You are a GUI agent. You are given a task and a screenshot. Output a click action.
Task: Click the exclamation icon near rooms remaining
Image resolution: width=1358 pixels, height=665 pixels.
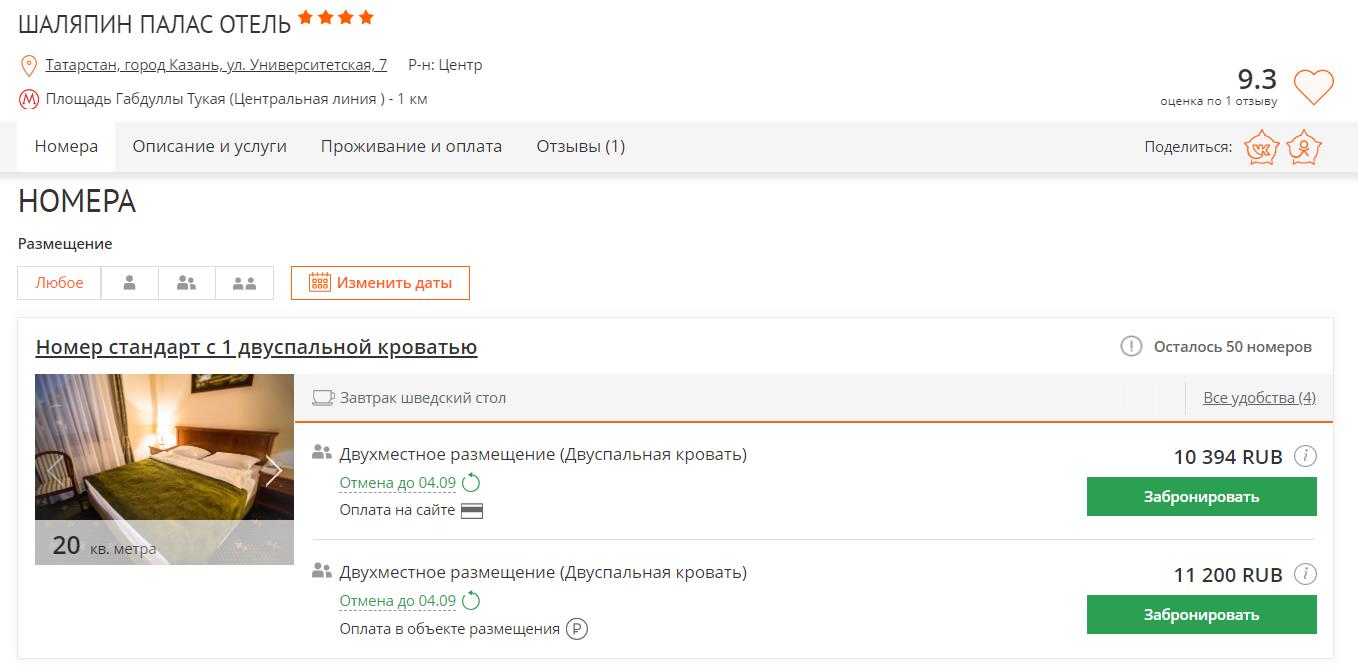pyautogui.click(x=1131, y=347)
